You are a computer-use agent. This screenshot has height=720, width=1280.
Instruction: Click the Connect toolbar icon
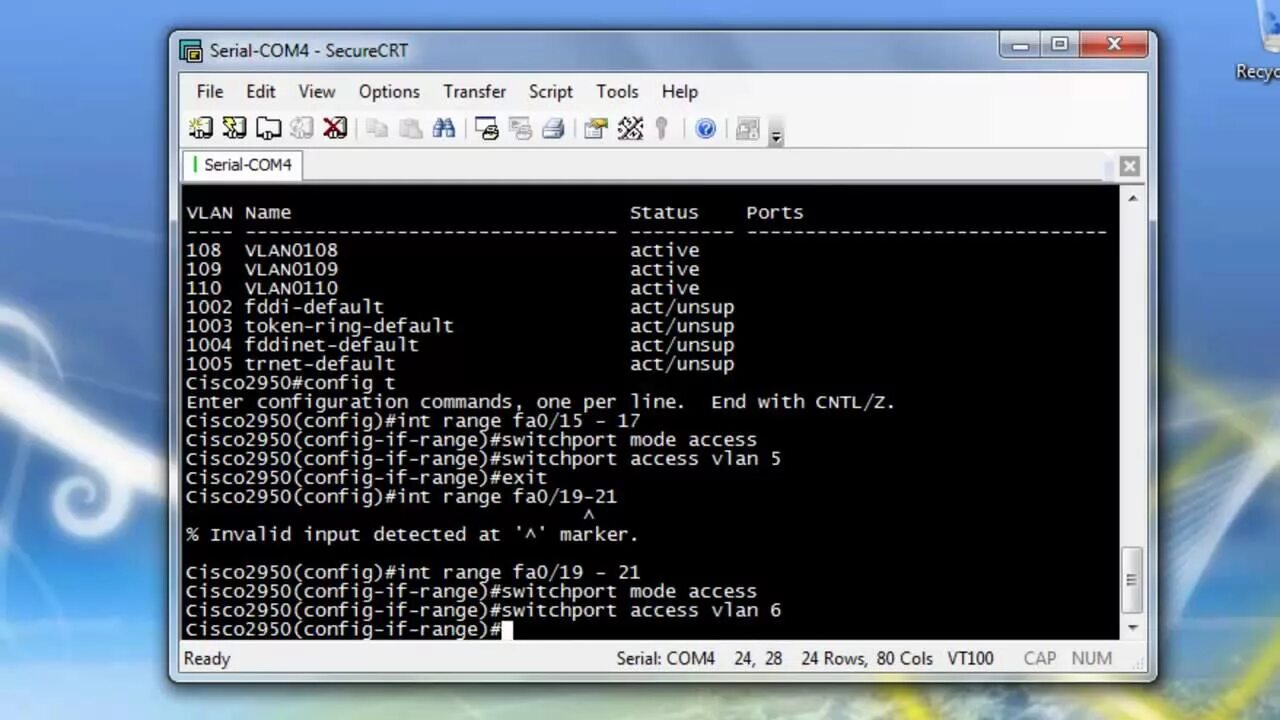pyautogui.click(x=200, y=128)
